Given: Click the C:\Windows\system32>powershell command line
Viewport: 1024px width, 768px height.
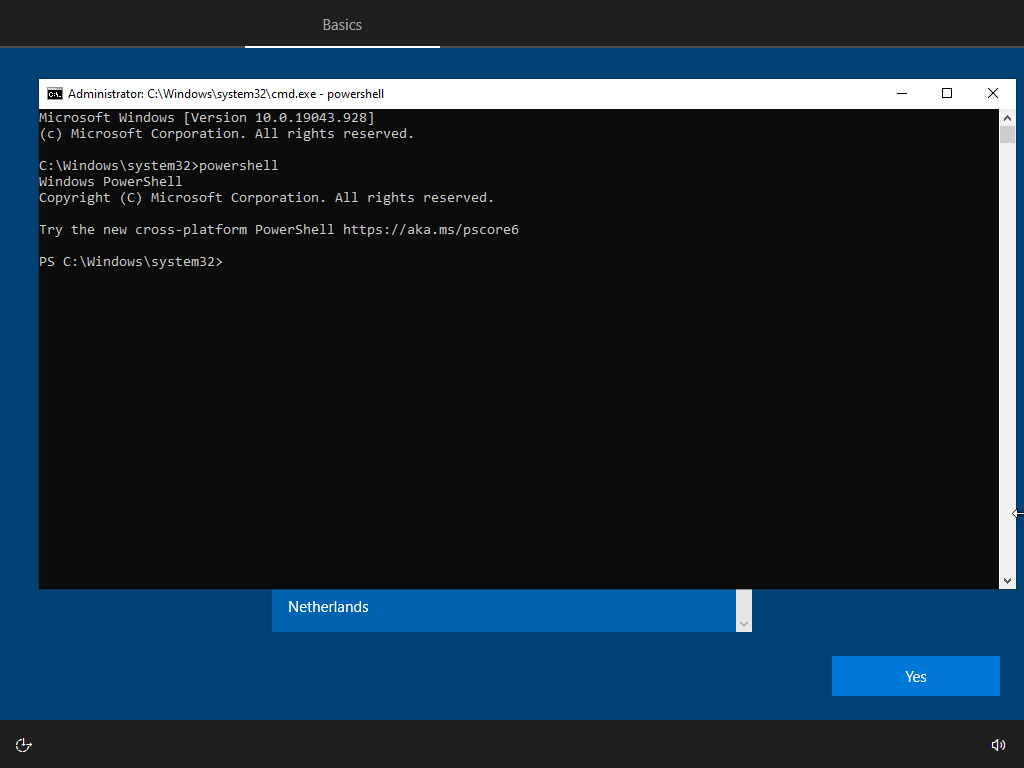Looking at the screenshot, I should pos(159,166).
